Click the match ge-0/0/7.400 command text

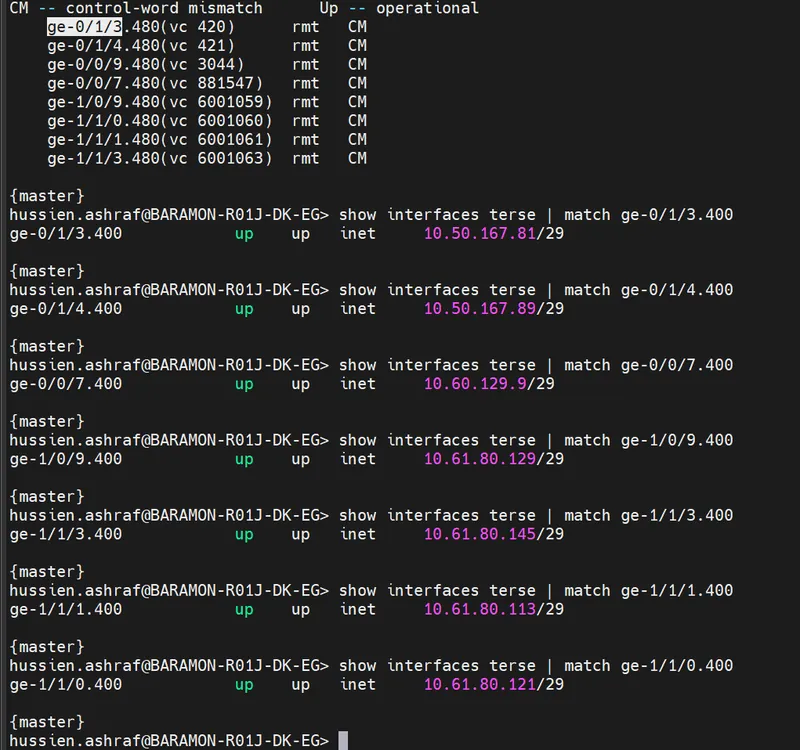coord(648,365)
